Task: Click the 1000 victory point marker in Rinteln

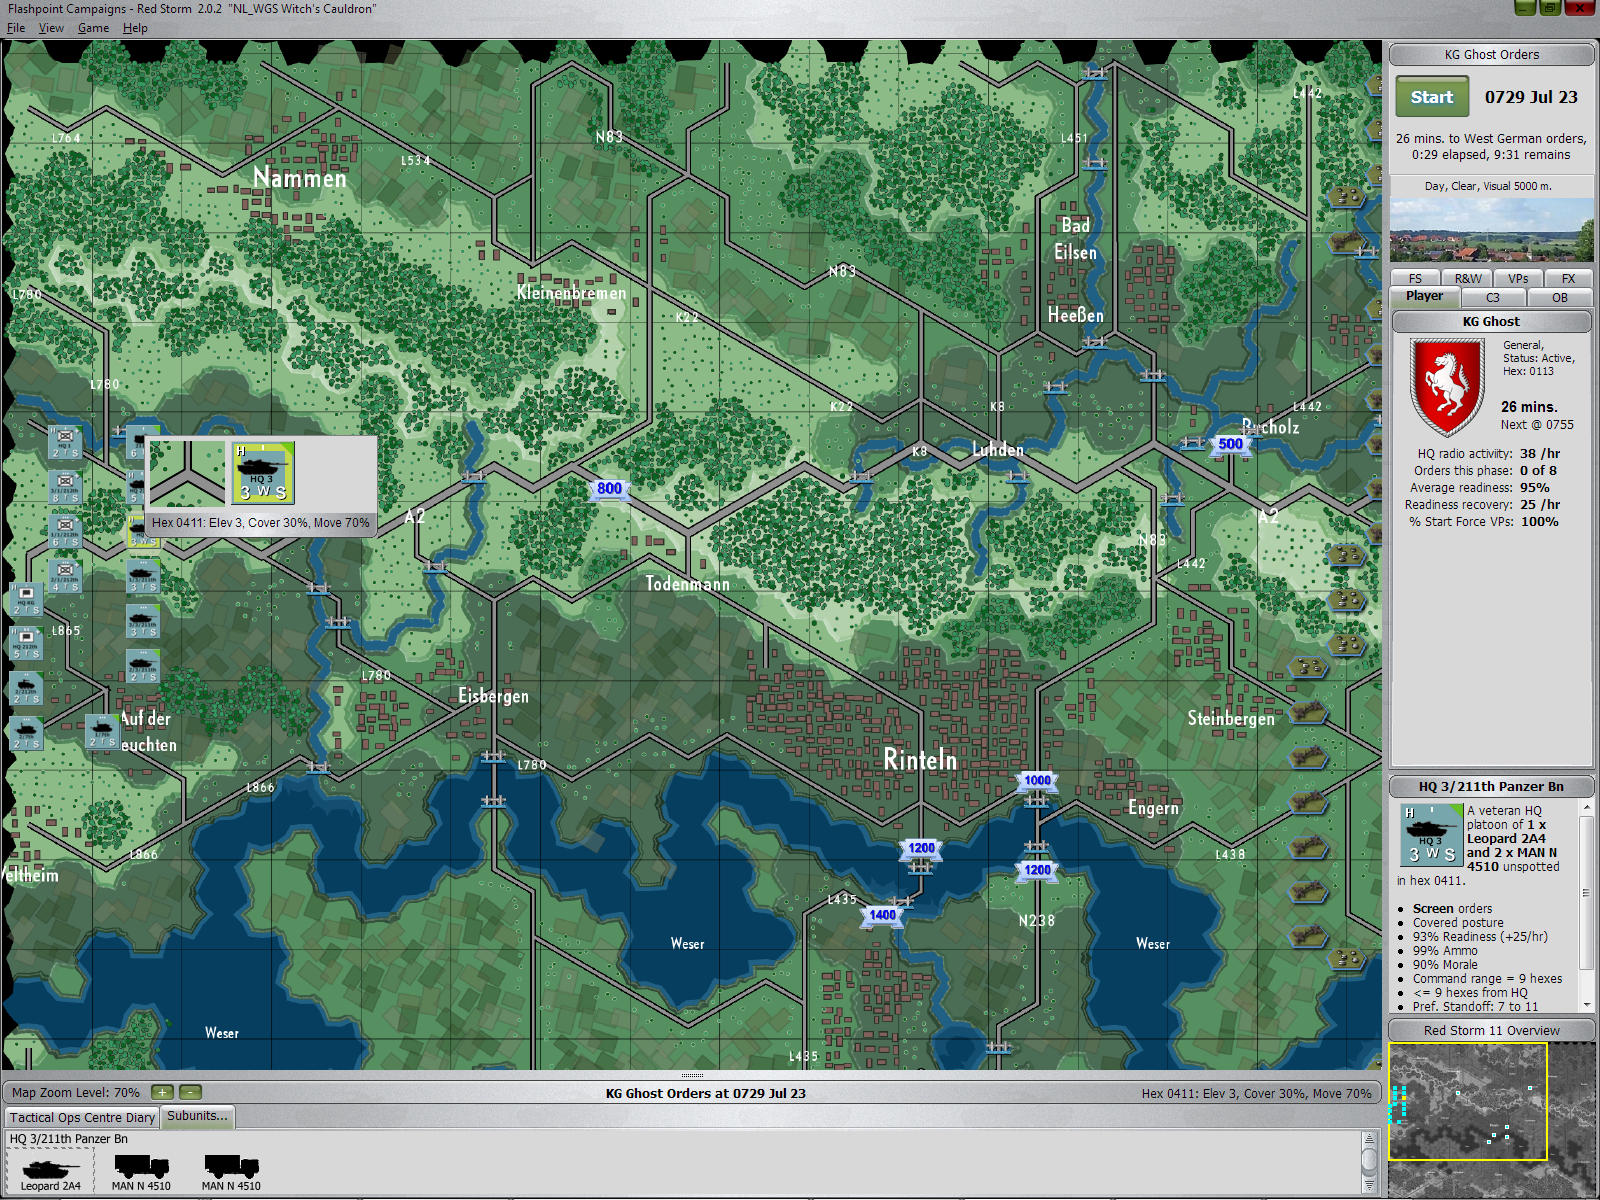Action: tap(1037, 781)
